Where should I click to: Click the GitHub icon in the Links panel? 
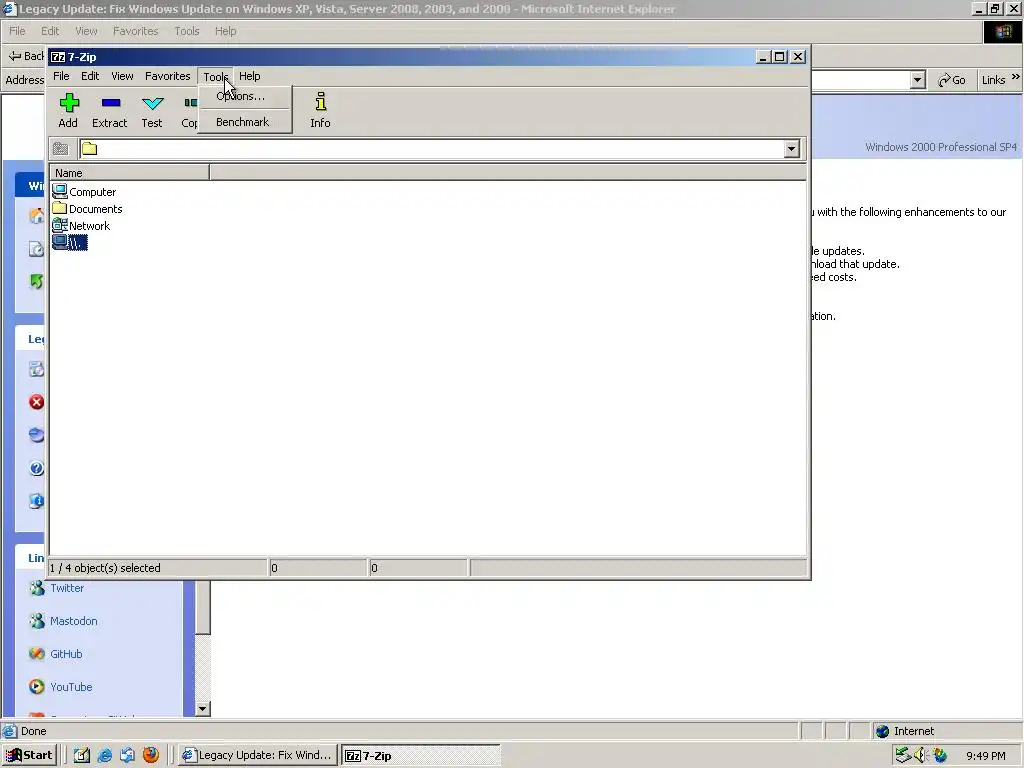(37, 654)
